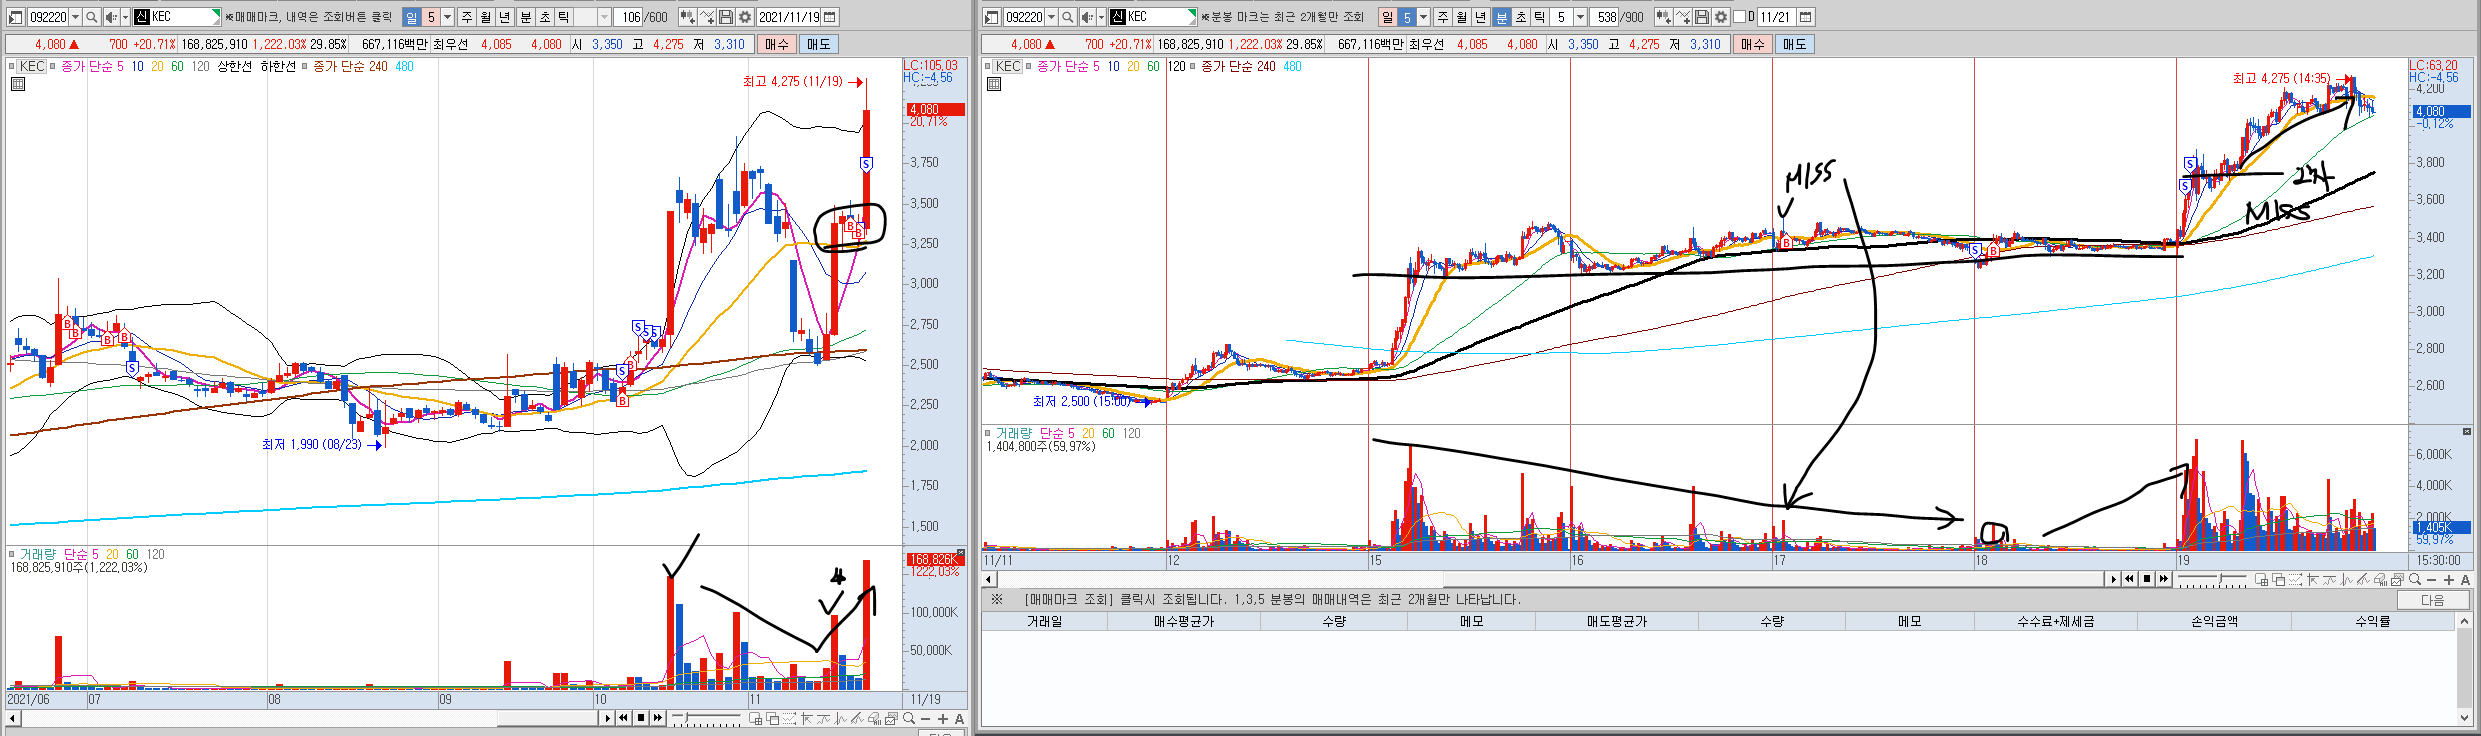Open the minute interval dropdown after 틱 on the right

1580,17
